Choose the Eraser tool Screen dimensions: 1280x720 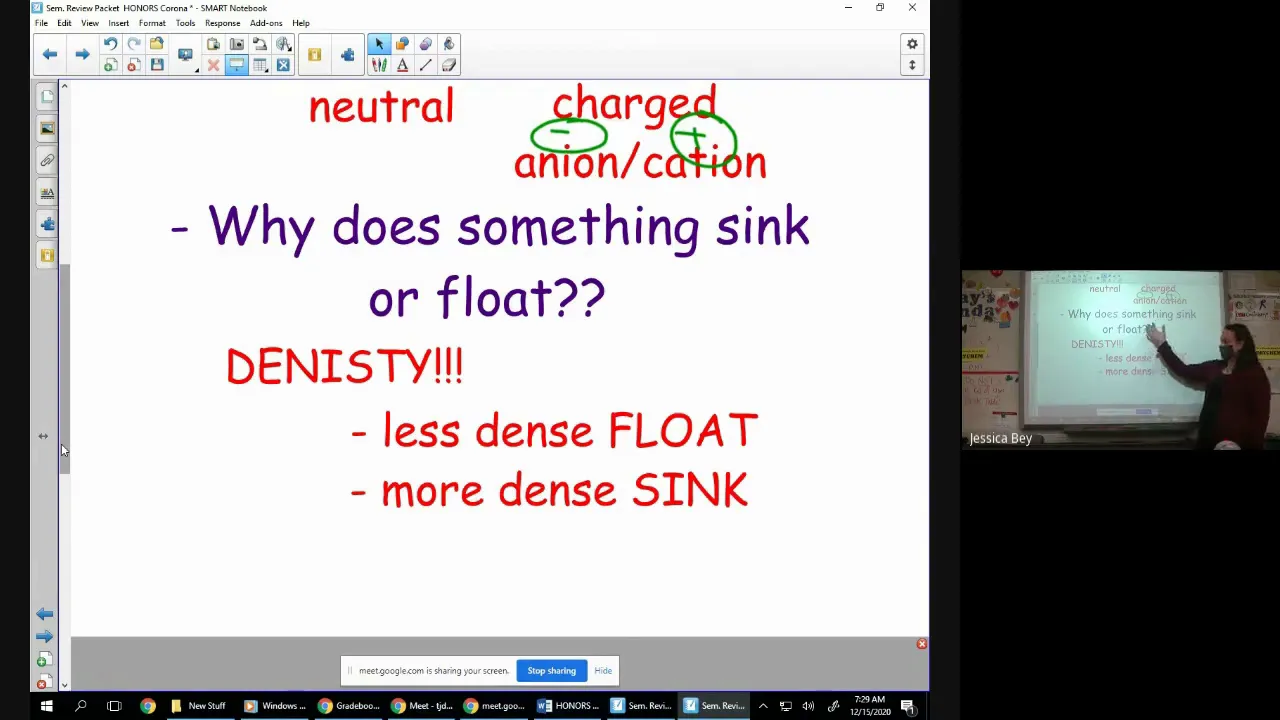click(449, 65)
